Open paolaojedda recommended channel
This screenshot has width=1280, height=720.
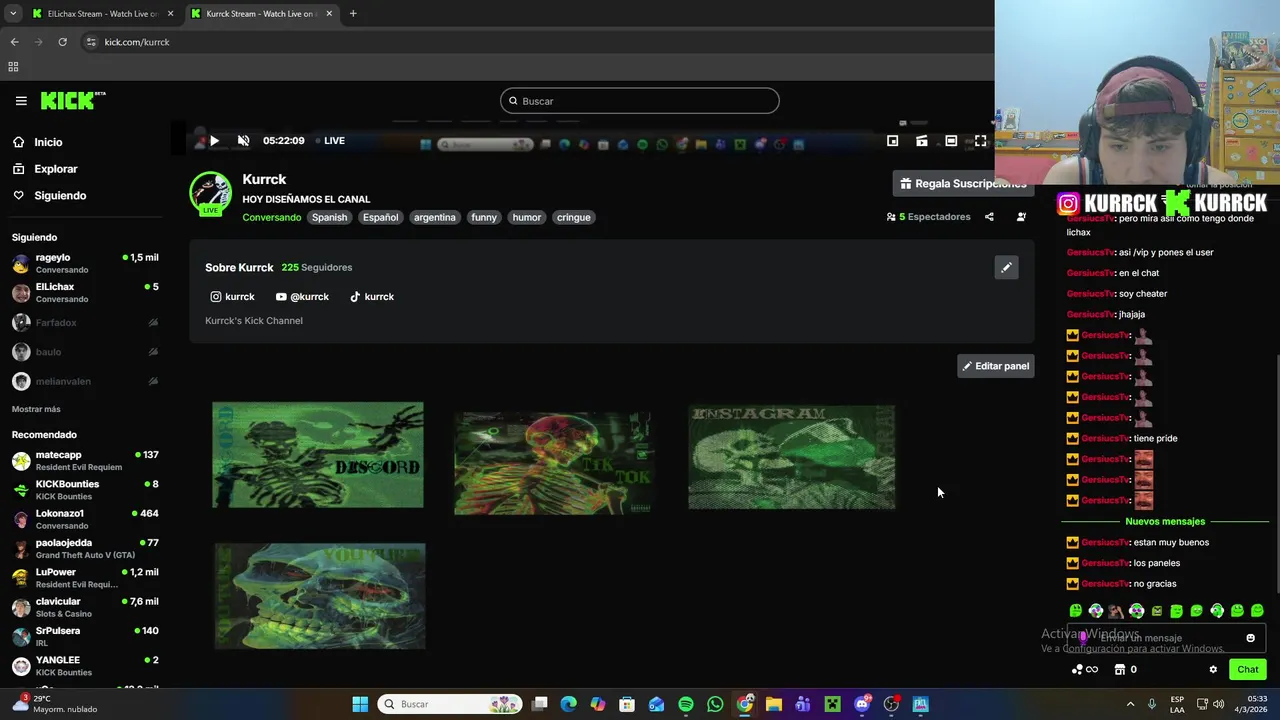coord(85,548)
